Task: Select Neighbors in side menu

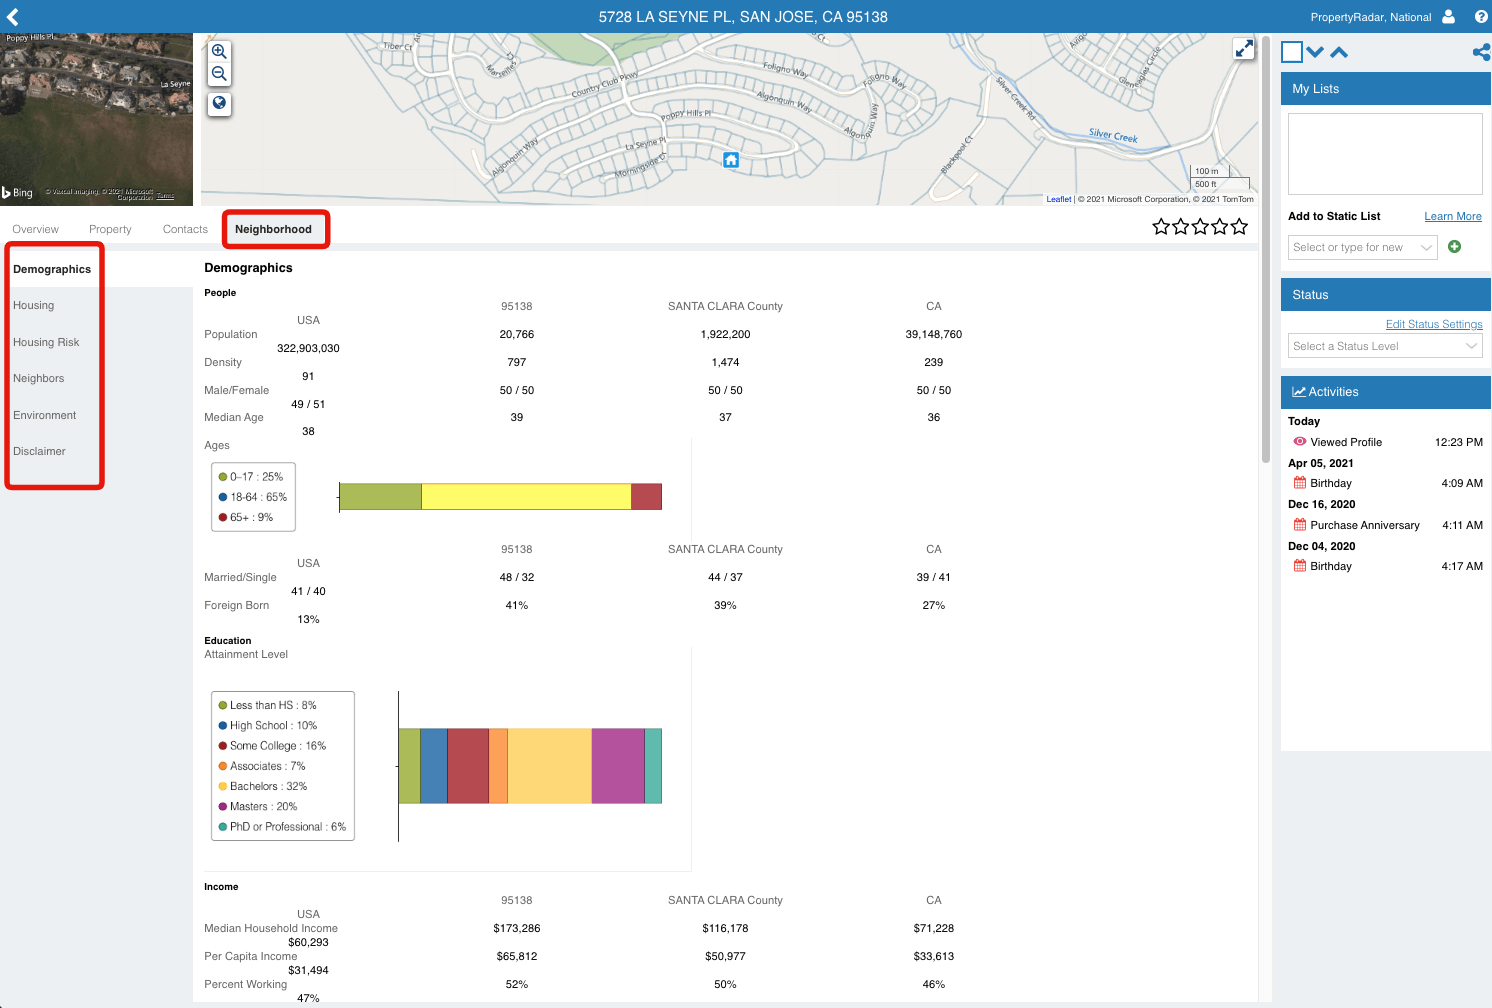Action: (38, 378)
